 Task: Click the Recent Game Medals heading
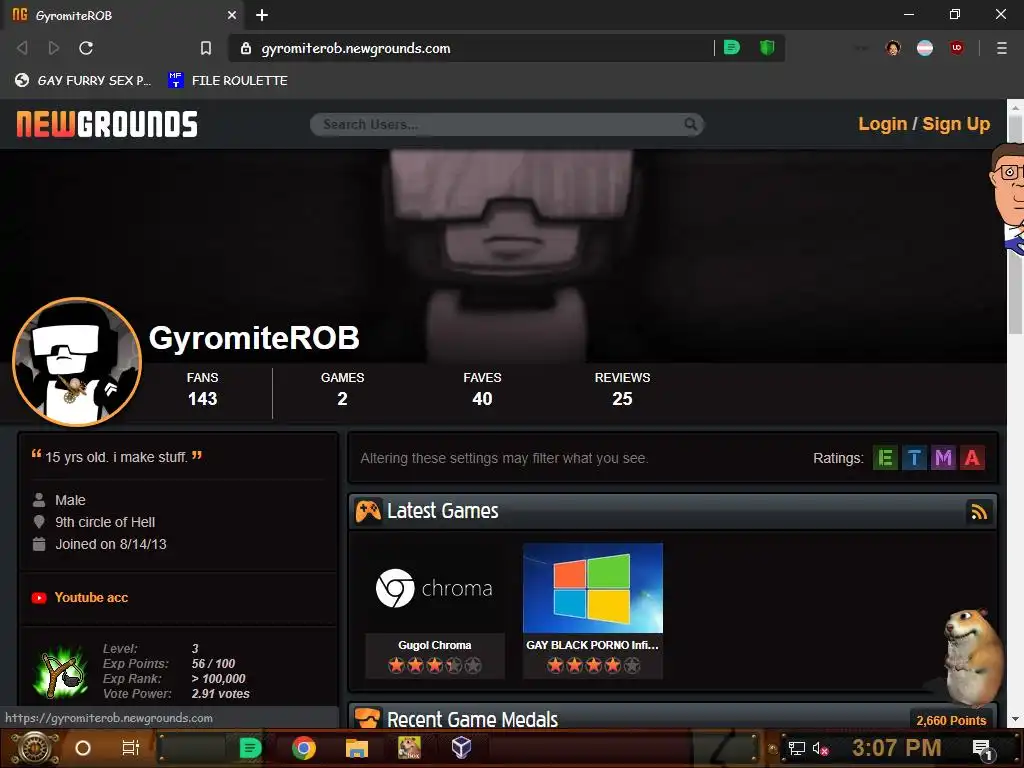coord(472,719)
